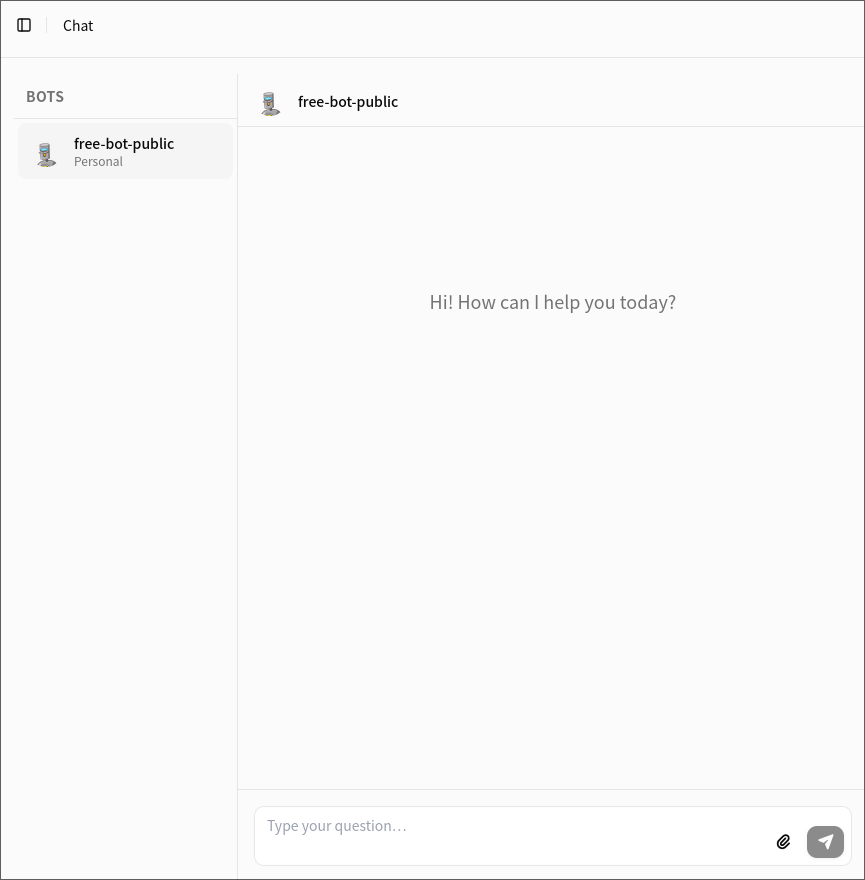Click the separator line beside the sidebar toggle

point(46,25)
